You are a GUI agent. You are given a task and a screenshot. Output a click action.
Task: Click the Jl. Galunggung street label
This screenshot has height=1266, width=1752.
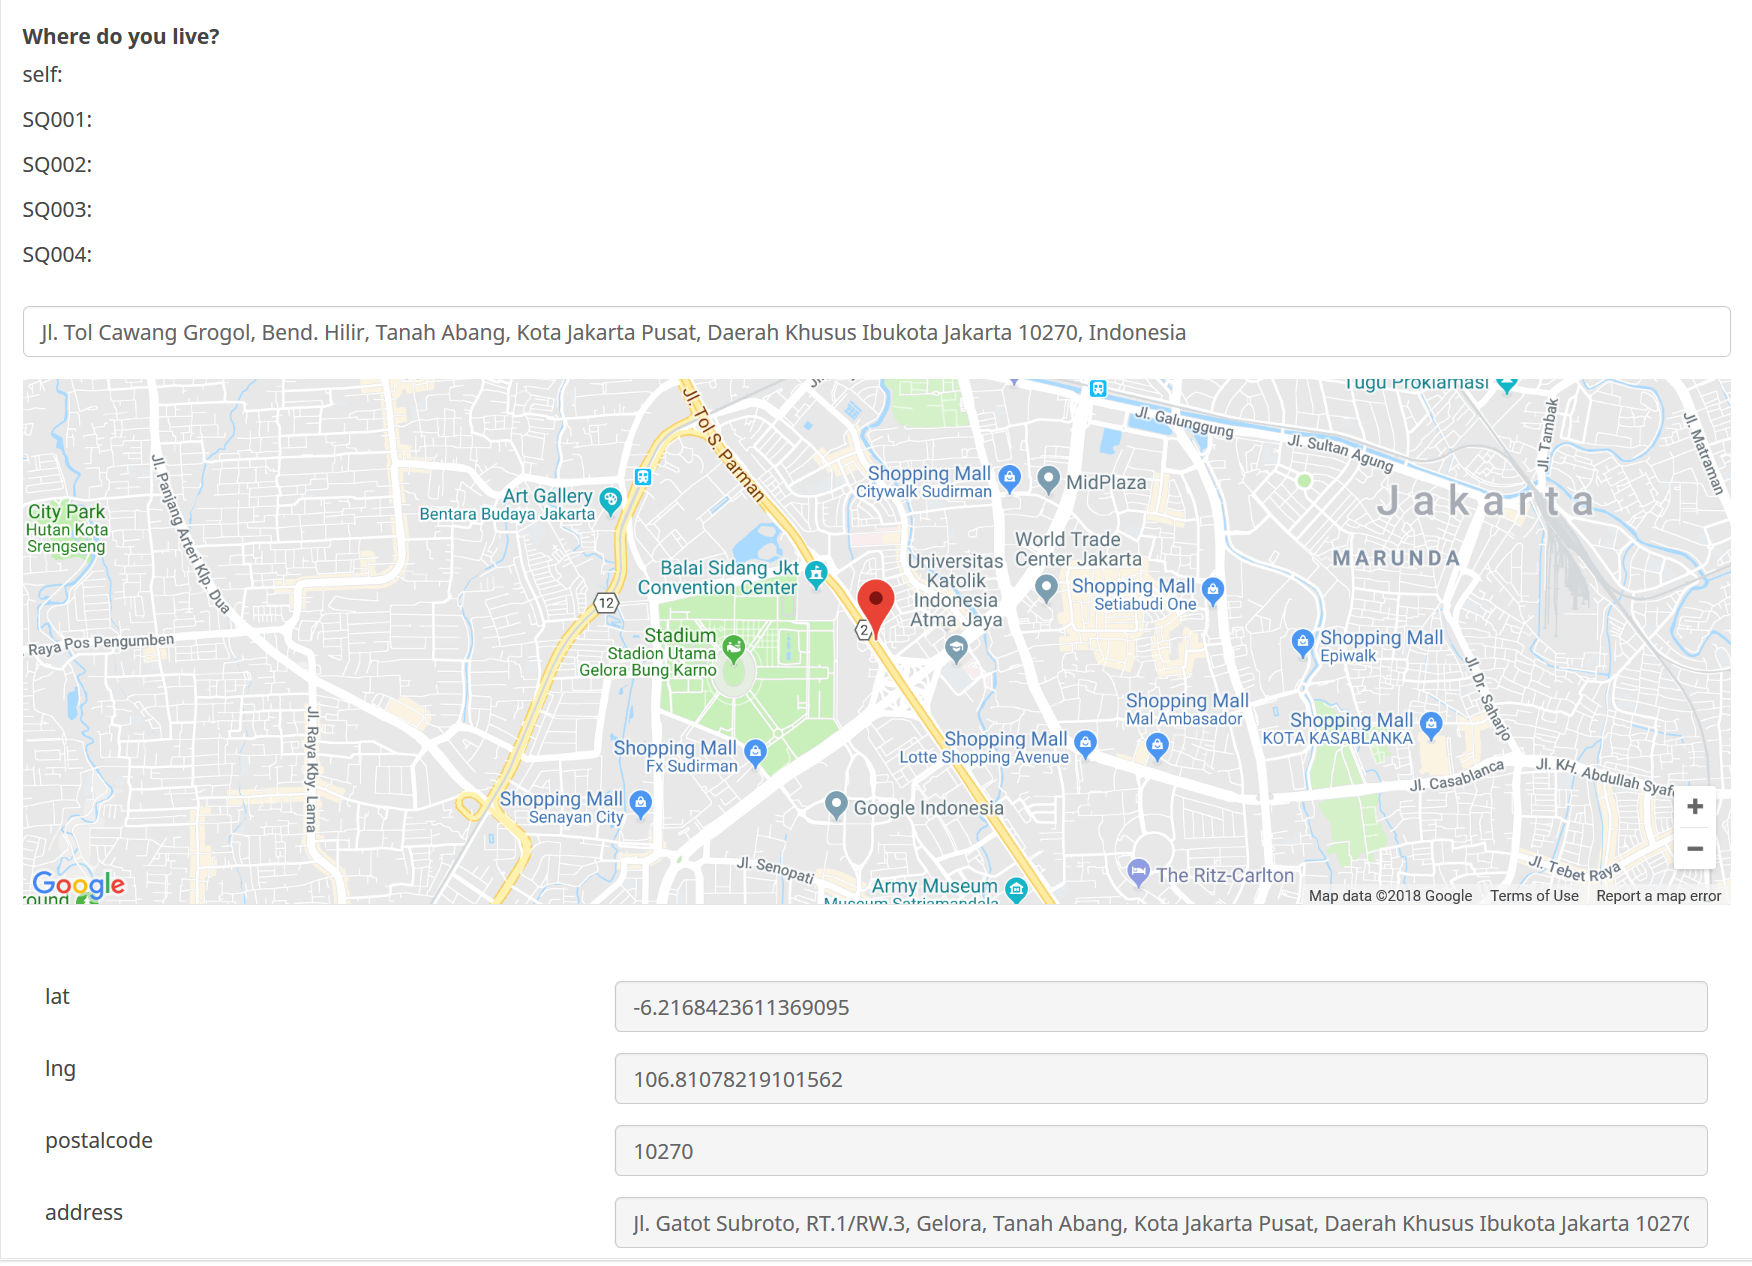click(x=1184, y=422)
